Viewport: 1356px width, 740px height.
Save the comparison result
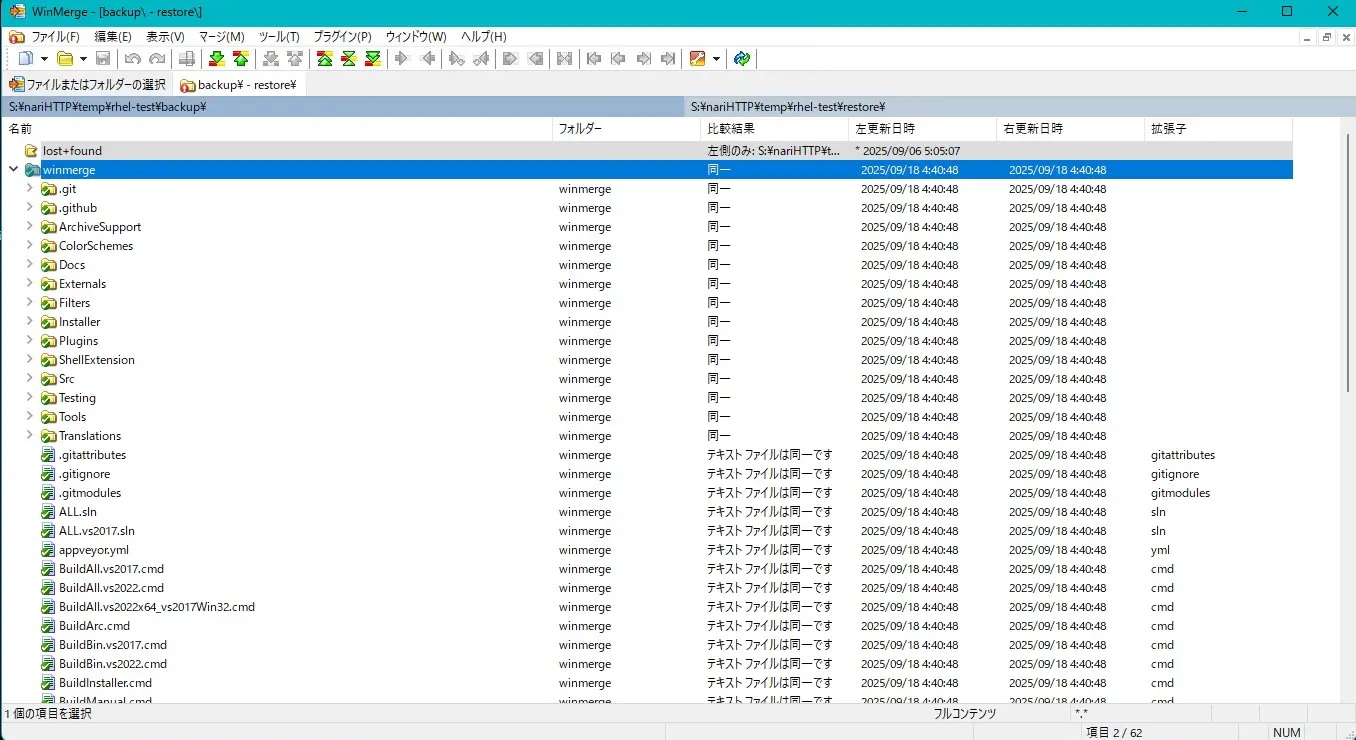coord(103,58)
